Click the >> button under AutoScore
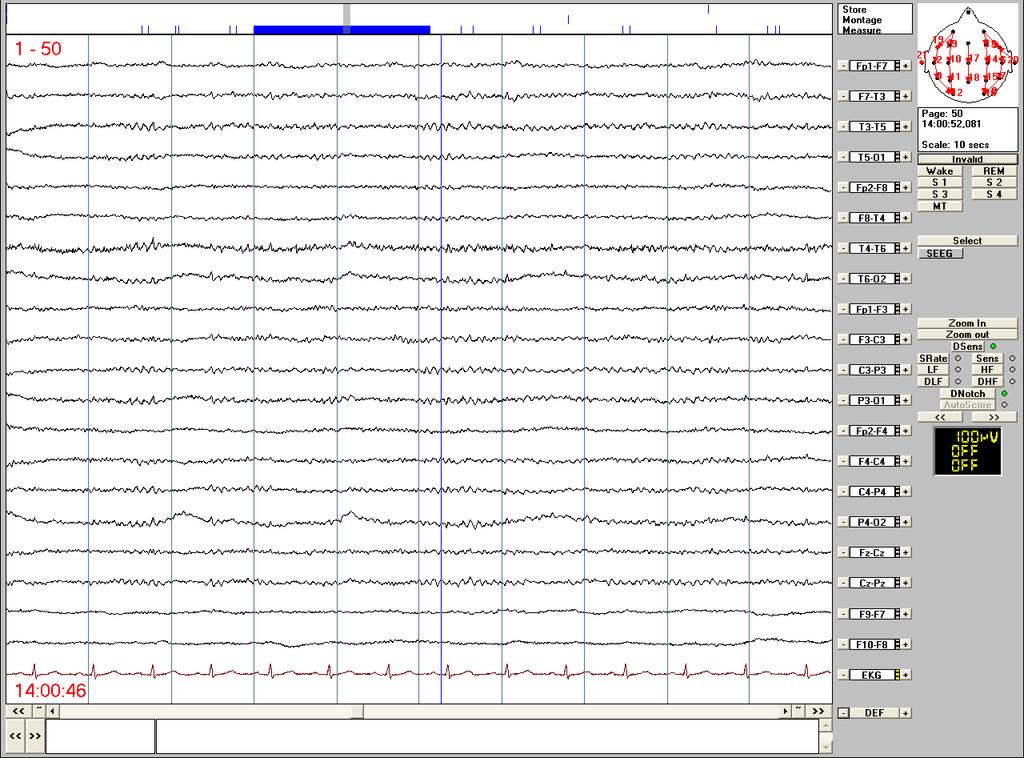The image size is (1024, 758). point(994,417)
